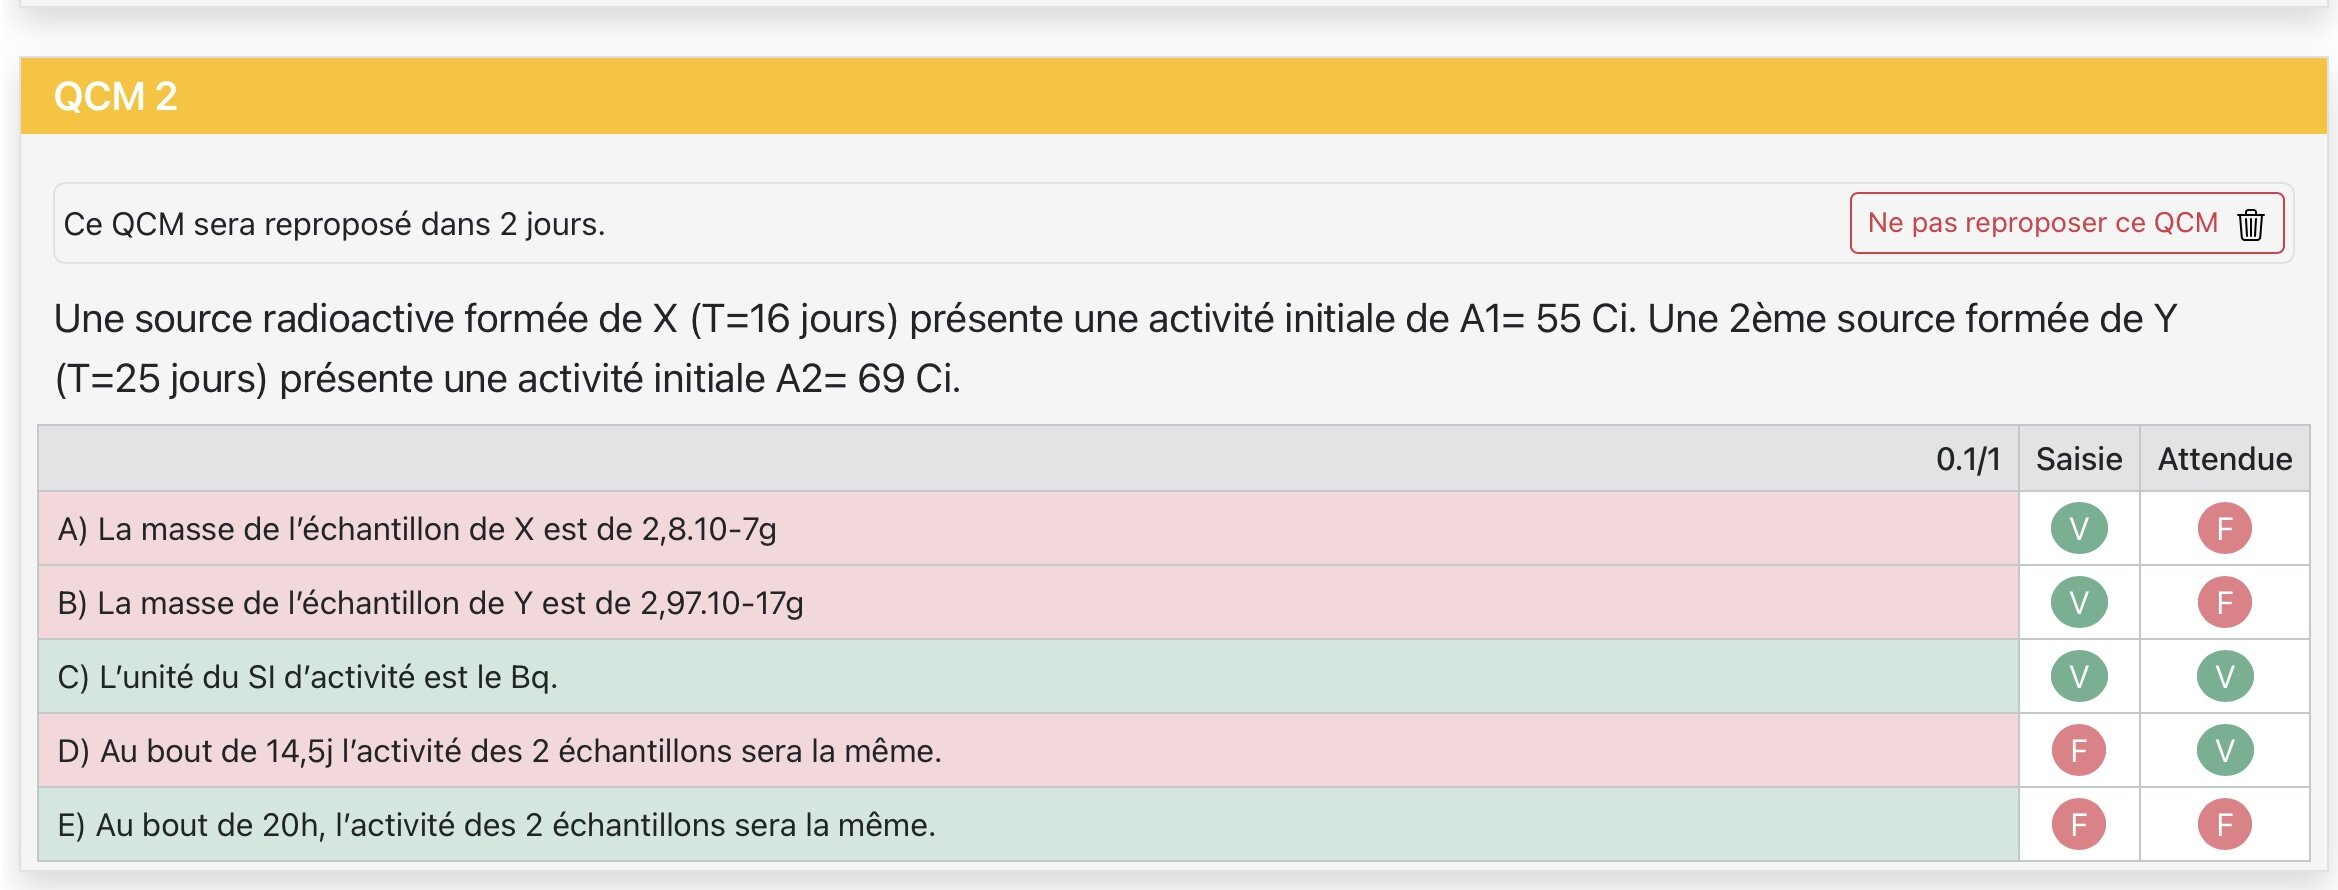Click the Saisie column header
This screenshot has width=2338, height=890.
point(2079,459)
